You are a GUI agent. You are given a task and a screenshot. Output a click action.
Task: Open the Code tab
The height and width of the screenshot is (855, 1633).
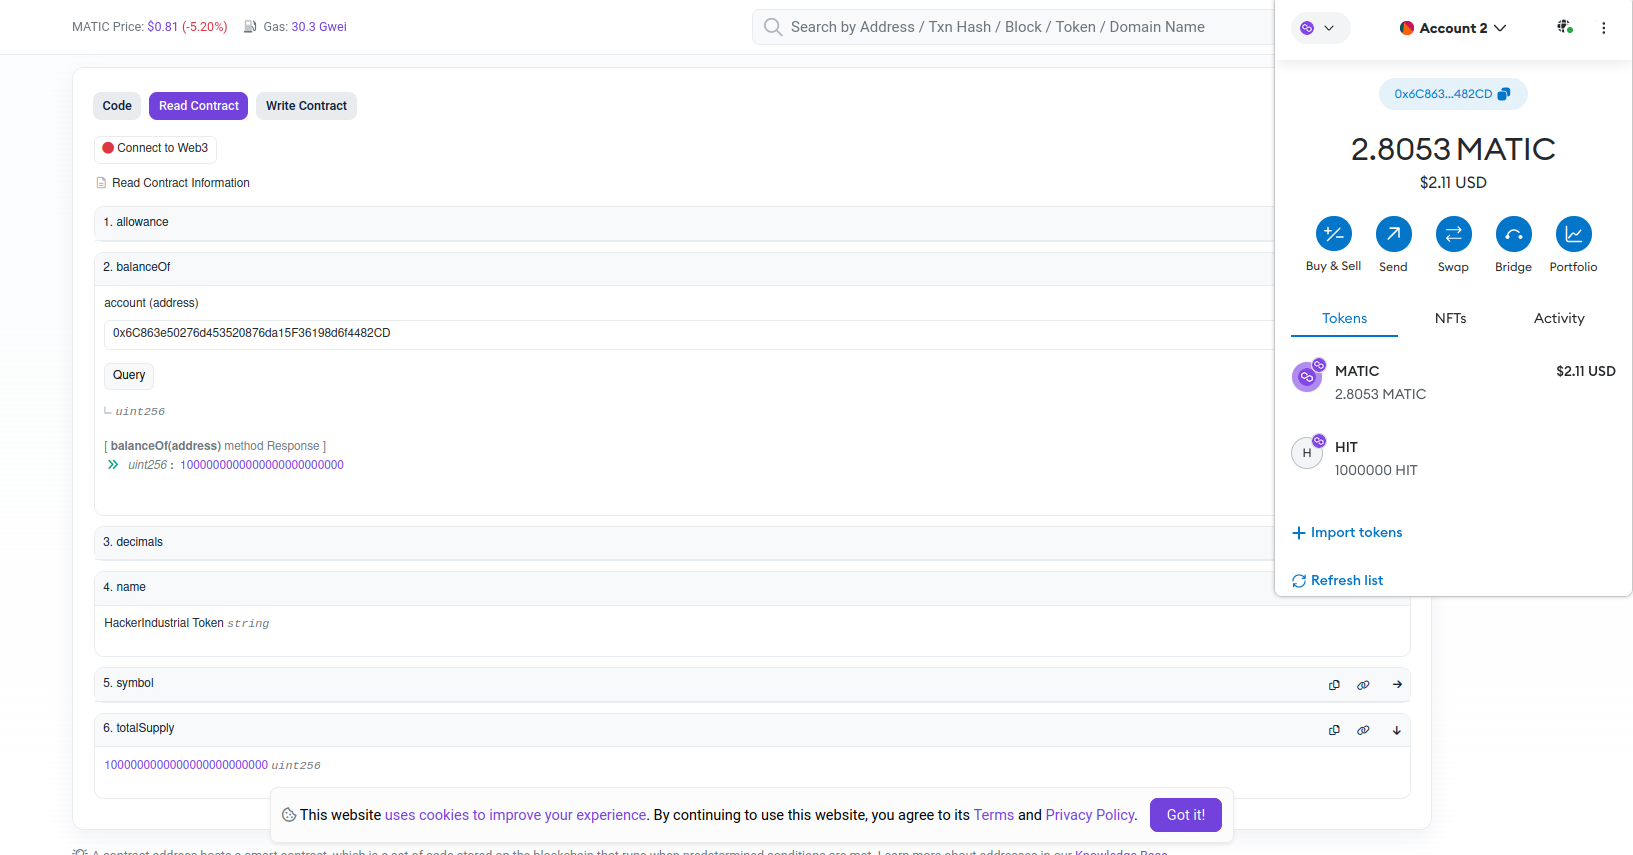coord(117,106)
